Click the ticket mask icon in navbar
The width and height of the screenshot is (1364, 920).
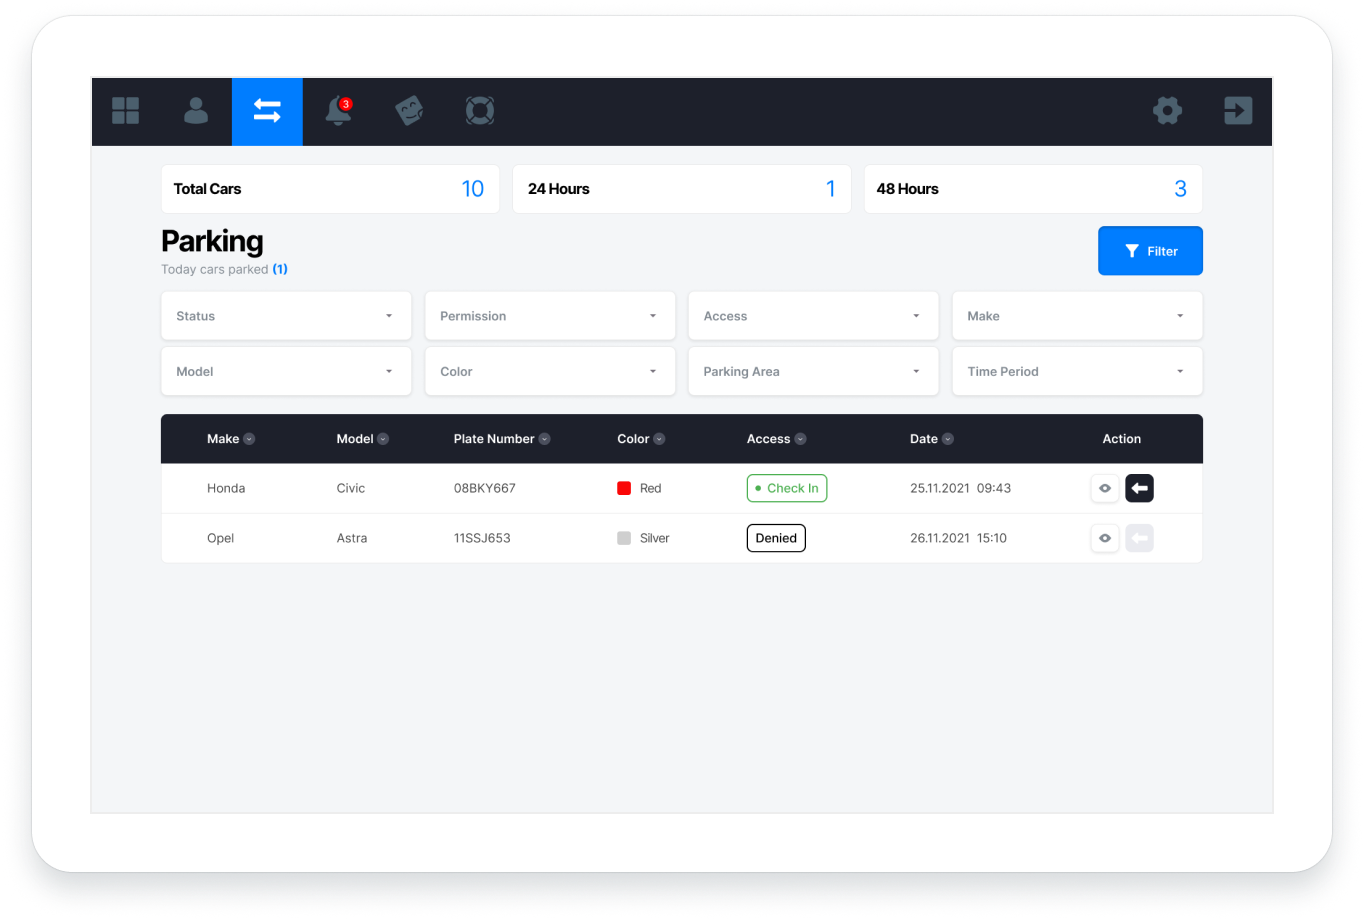[409, 111]
